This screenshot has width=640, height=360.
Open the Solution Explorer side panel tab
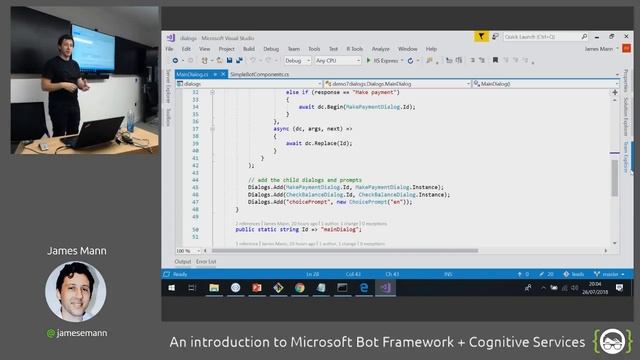625,116
